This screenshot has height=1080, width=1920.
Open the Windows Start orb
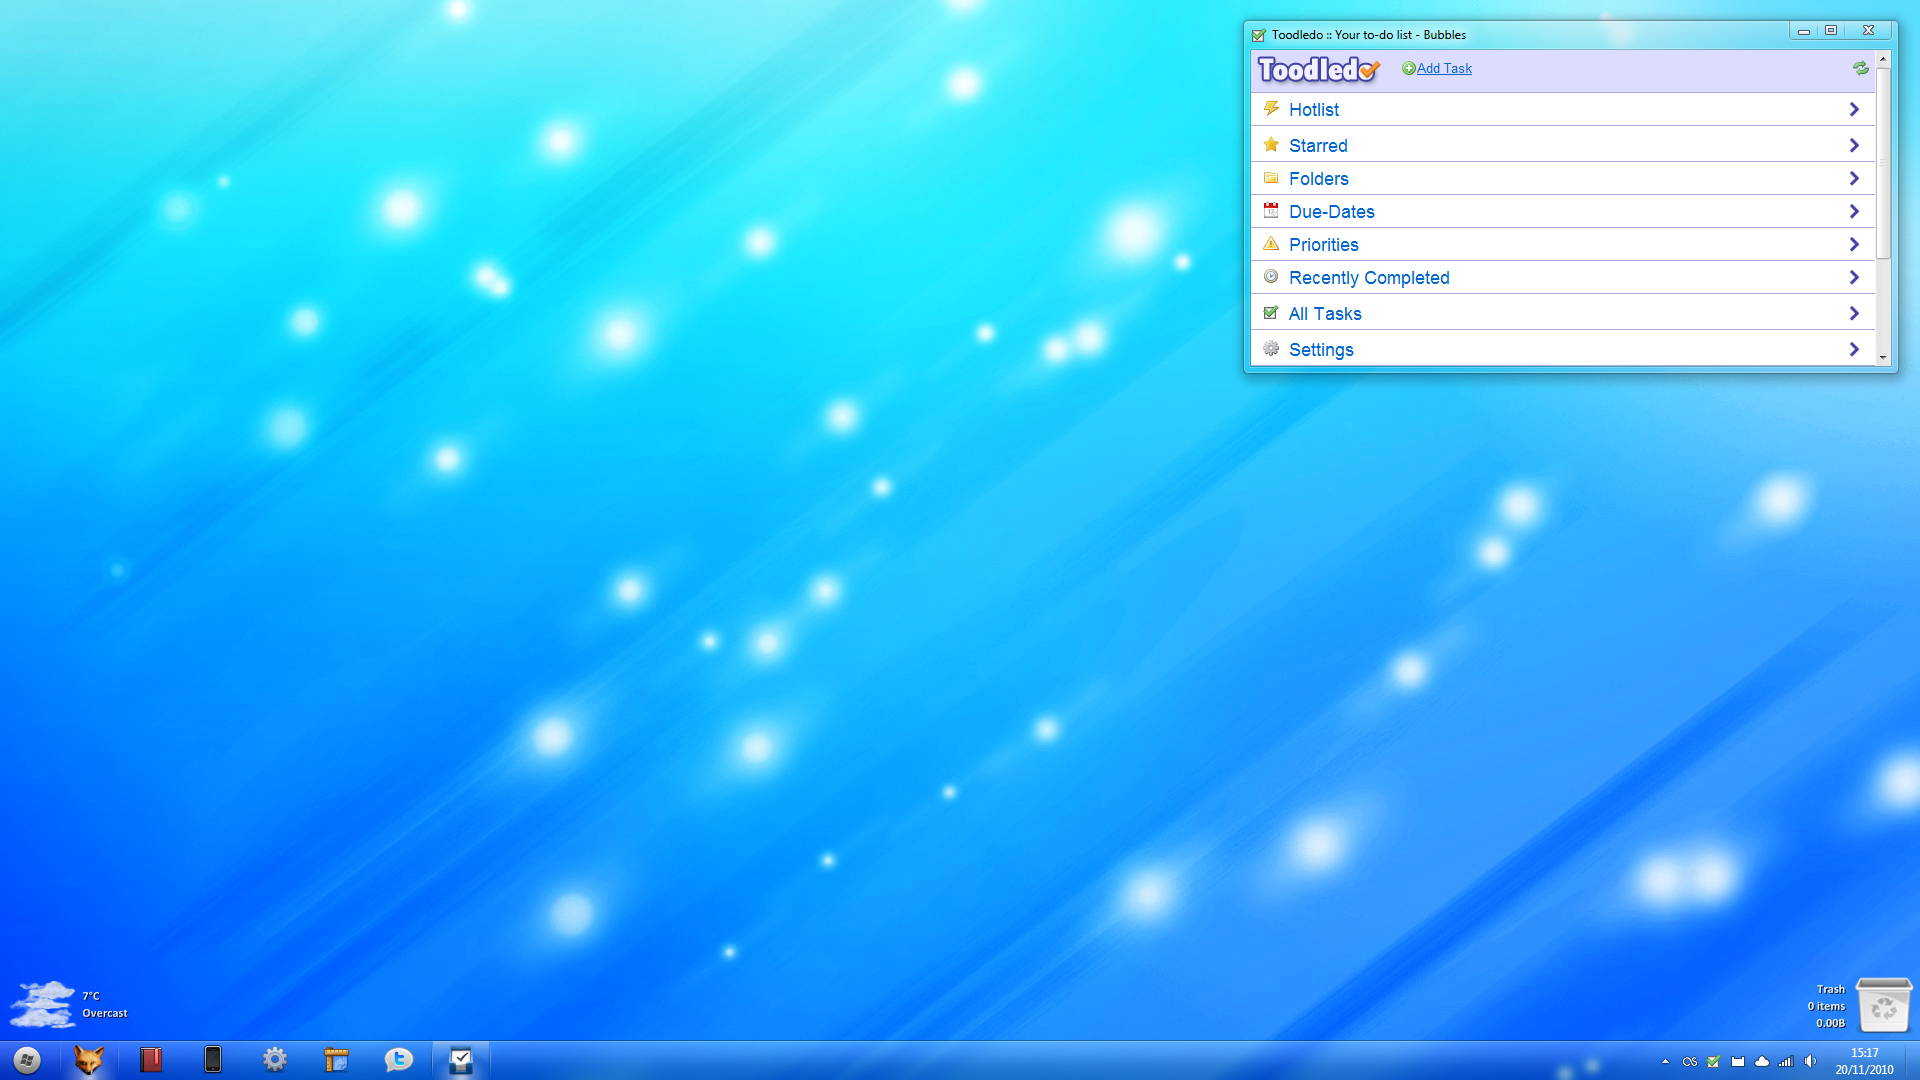coord(27,1060)
